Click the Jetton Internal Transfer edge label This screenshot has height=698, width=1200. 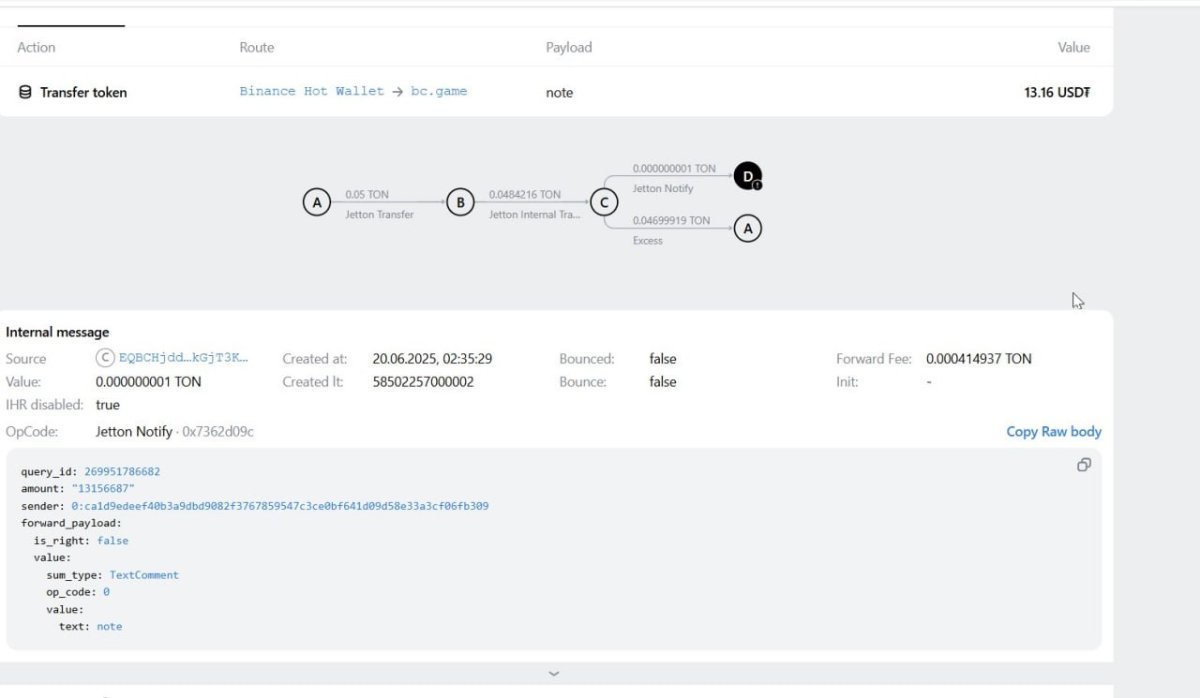(x=534, y=215)
